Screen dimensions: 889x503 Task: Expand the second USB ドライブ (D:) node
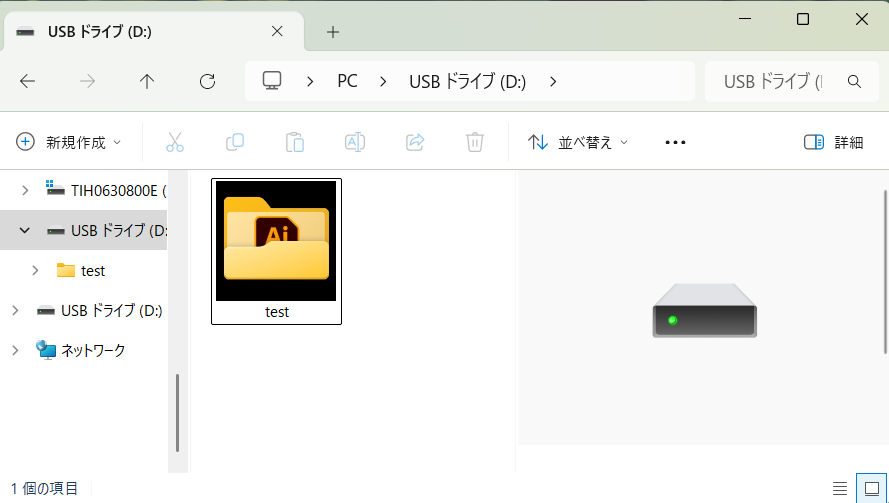click(x=15, y=310)
